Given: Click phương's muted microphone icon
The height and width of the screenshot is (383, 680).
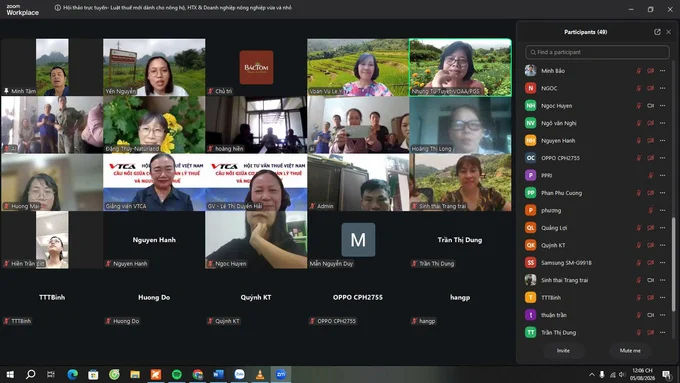Looking at the screenshot, I should (x=651, y=210).
